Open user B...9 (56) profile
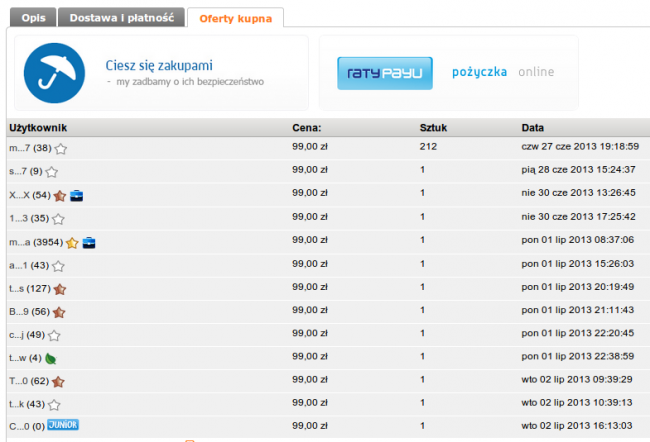This screenshot has width=650, height=442. click(x=29, y=312)
